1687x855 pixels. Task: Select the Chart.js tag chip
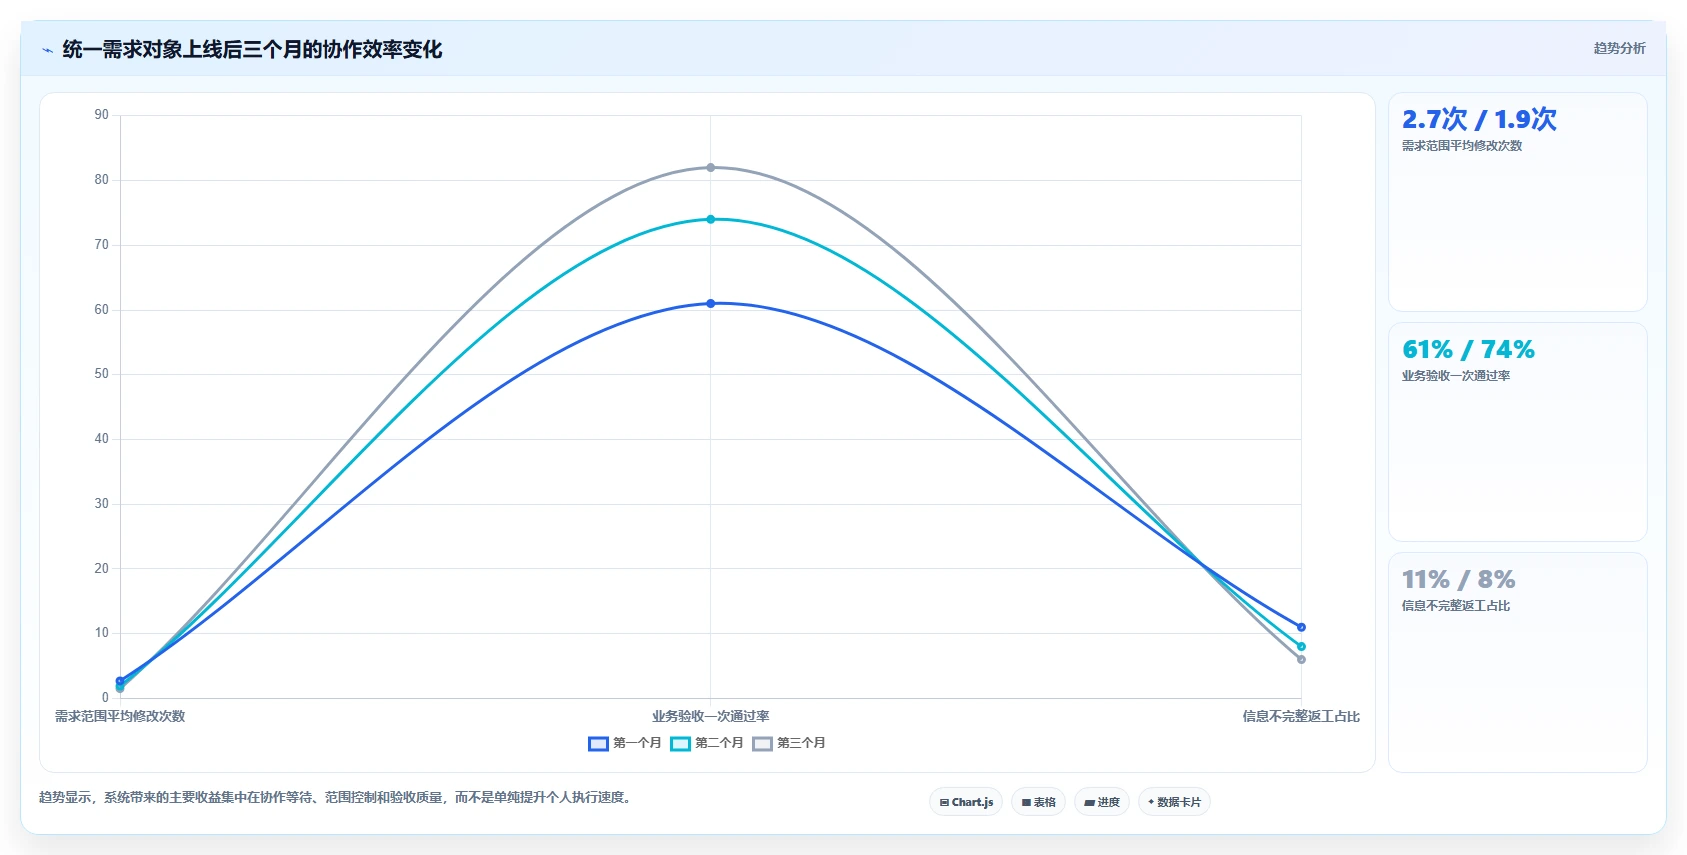tap(966, 802)
